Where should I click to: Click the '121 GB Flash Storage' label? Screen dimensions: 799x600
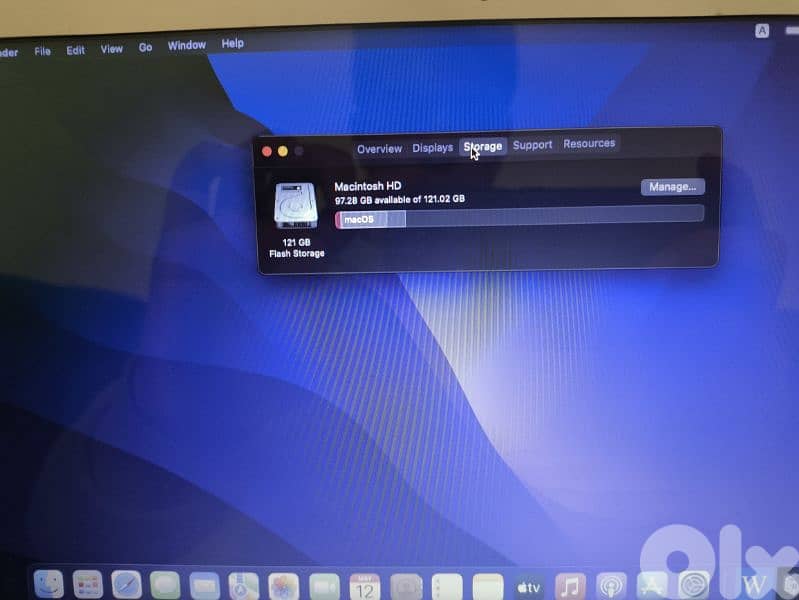click(x=297, y=248)
